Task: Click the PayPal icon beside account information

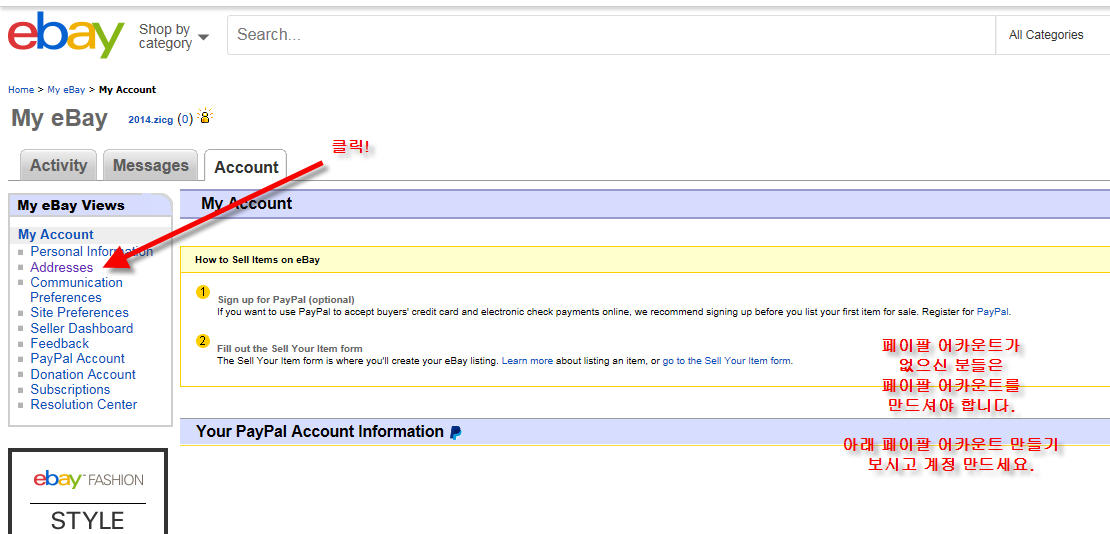Action: click(x=455, y=433)
